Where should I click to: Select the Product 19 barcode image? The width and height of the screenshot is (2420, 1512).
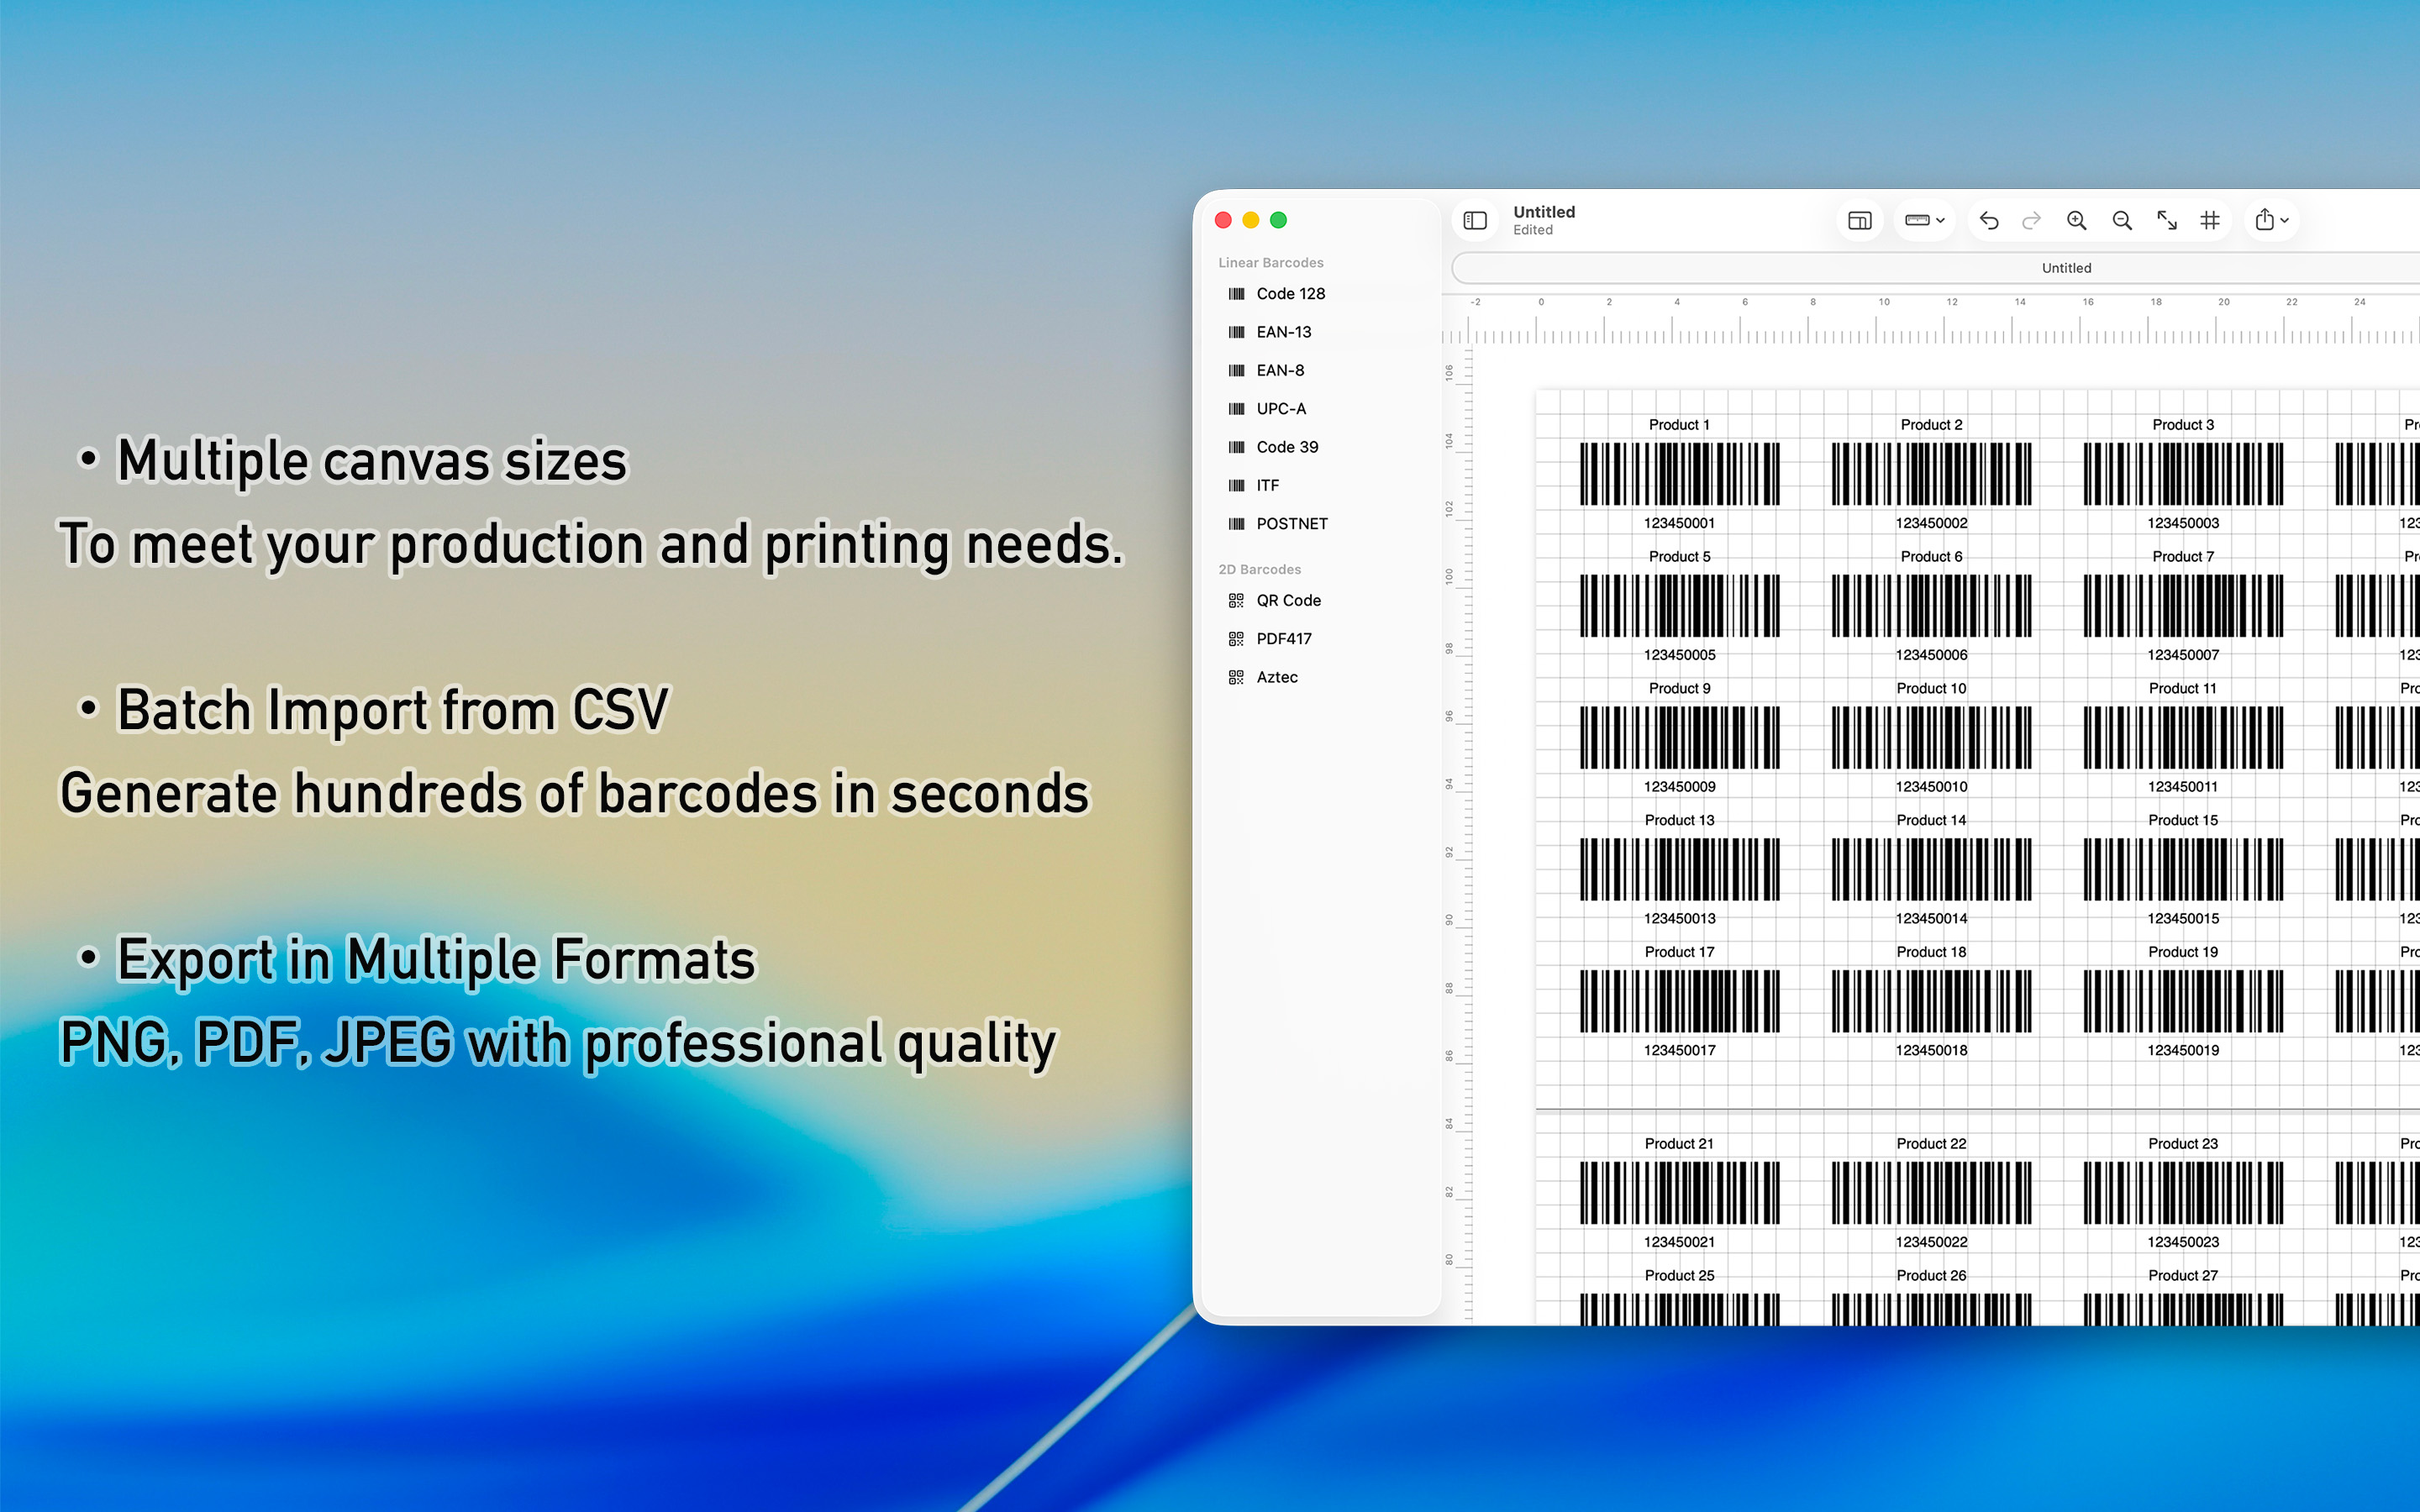tap(2184, 1001)
